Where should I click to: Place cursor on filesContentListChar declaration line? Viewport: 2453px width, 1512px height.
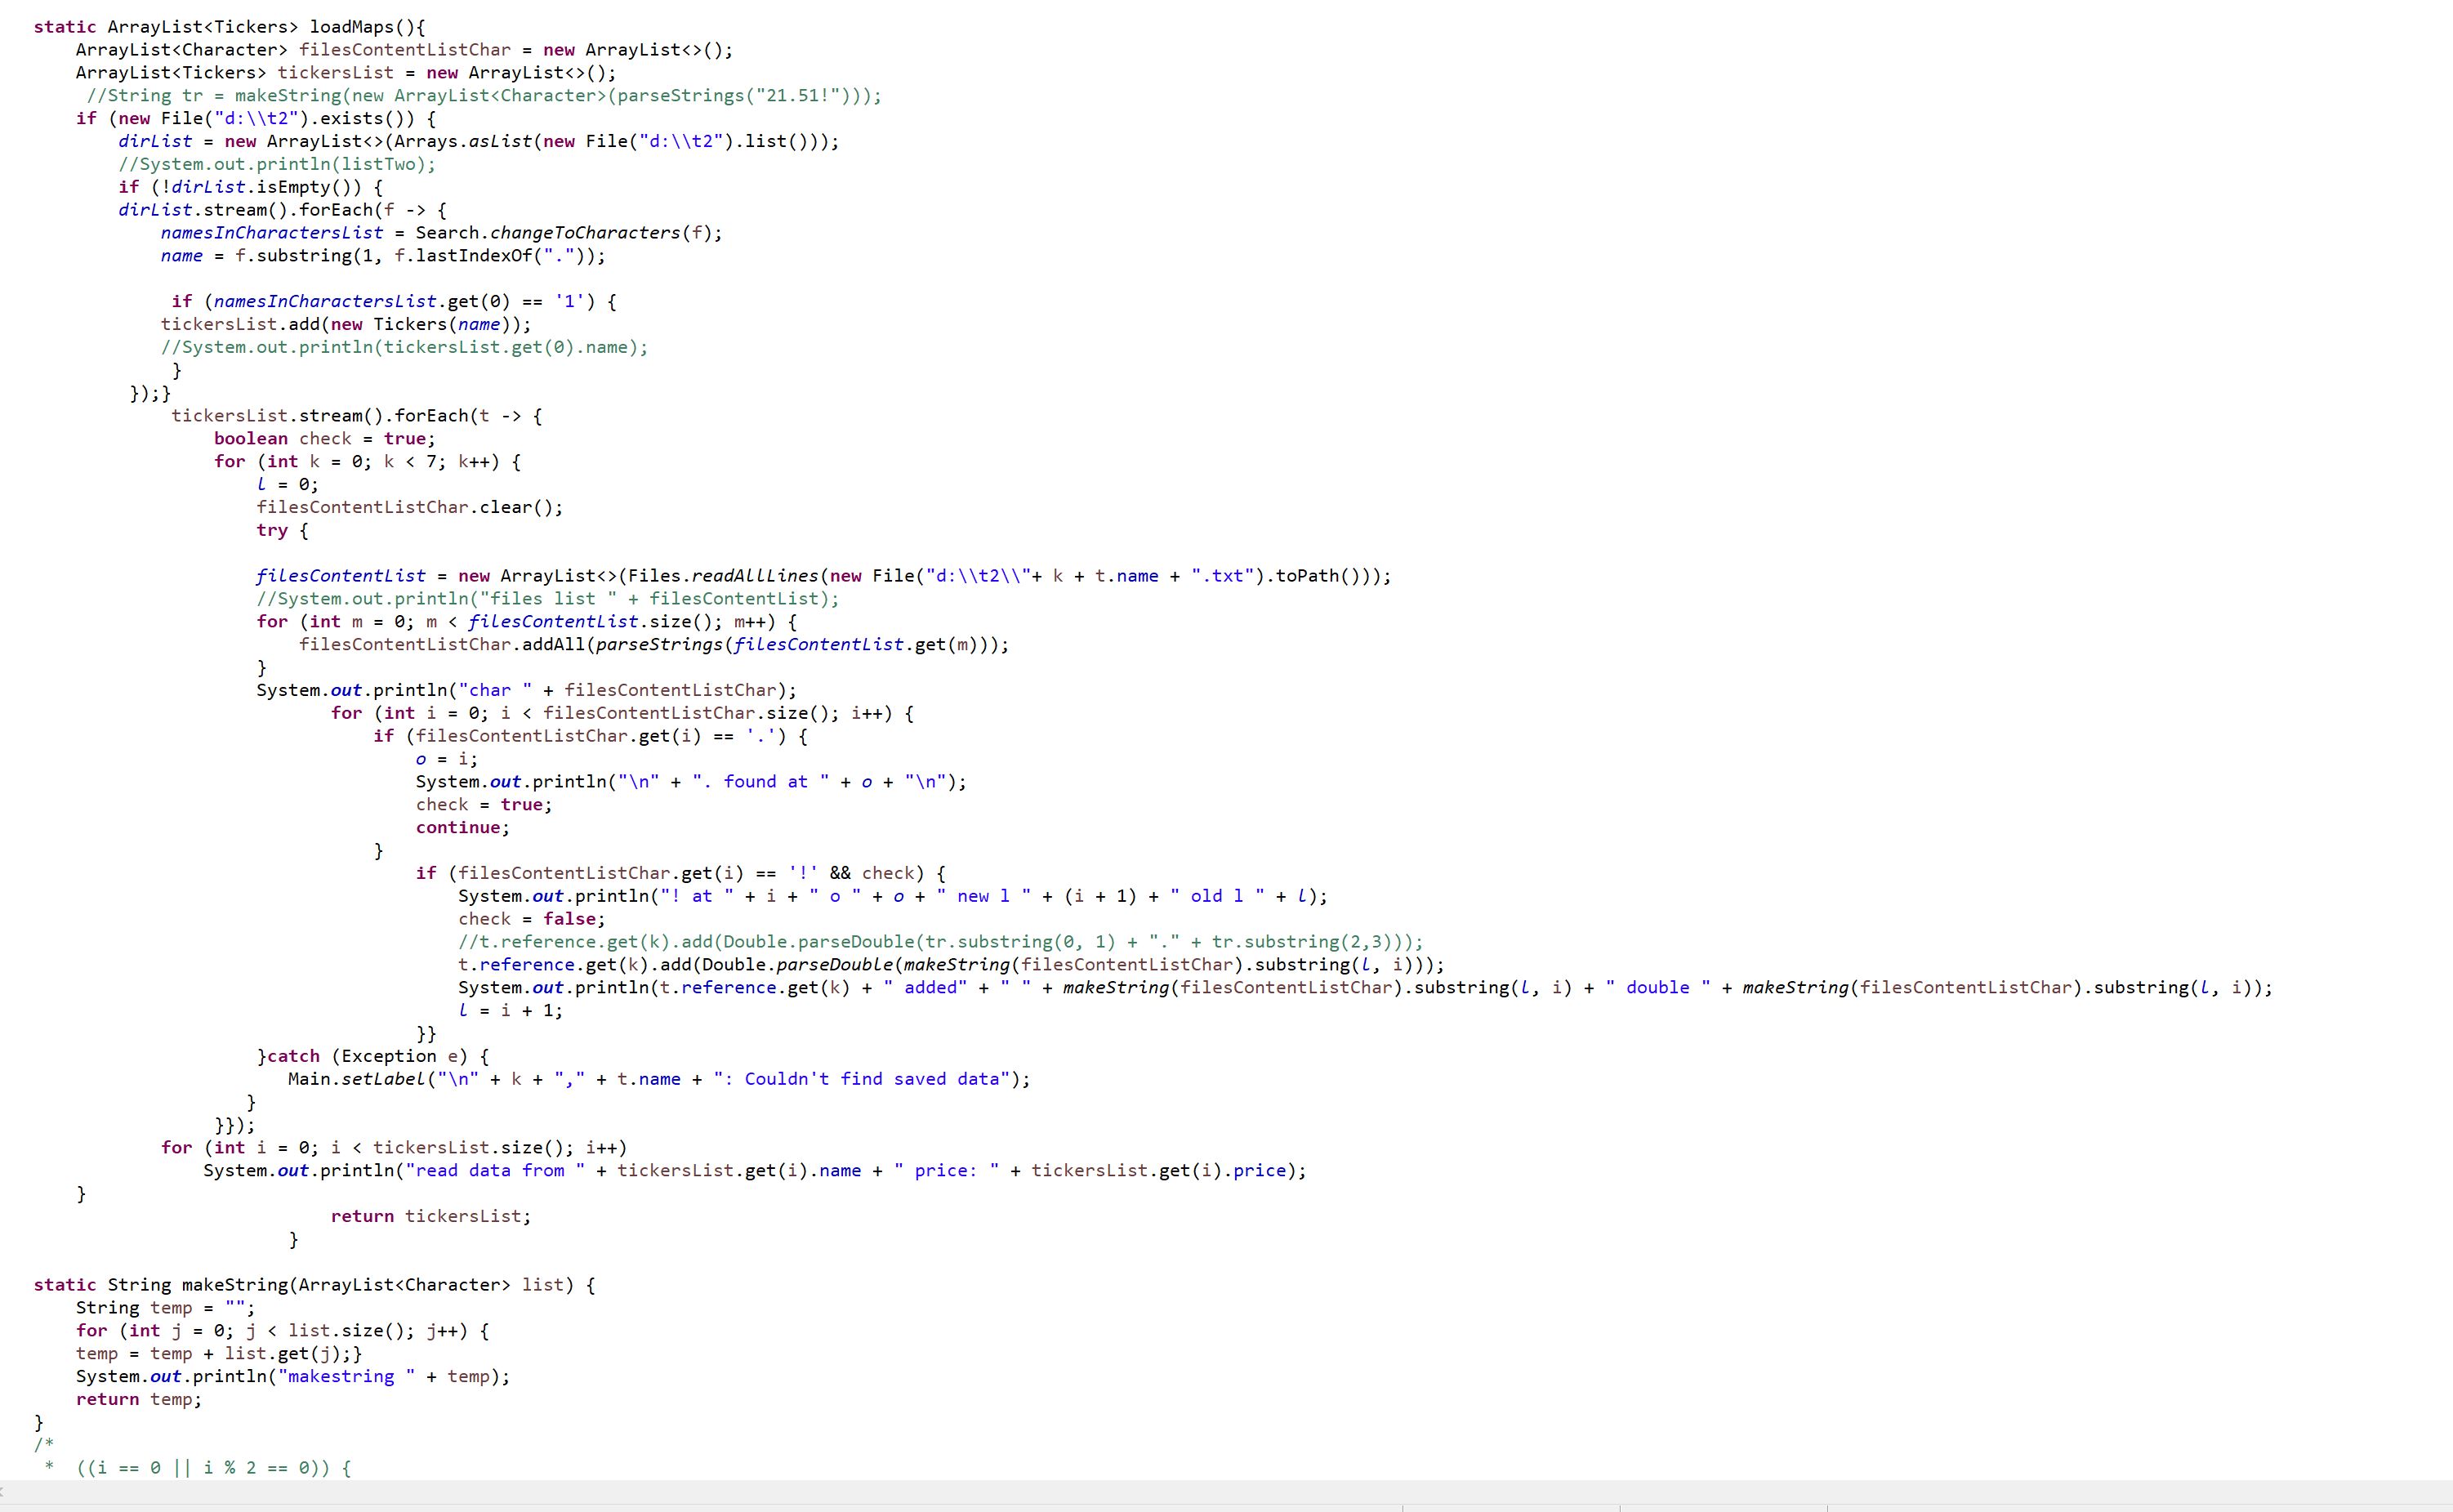click(405, 50)
